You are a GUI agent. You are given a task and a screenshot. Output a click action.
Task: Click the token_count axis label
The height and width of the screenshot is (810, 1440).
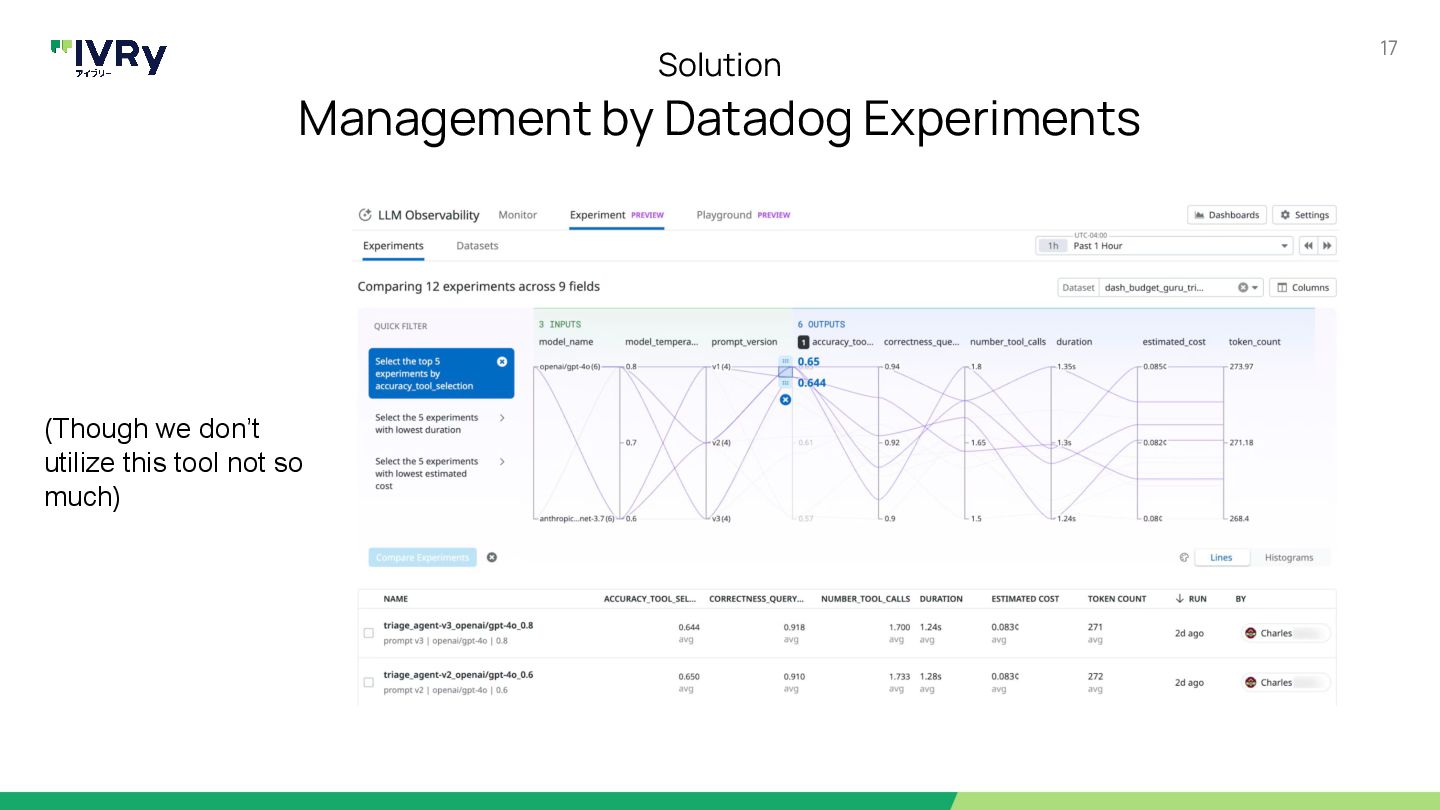click(1254, 342)
